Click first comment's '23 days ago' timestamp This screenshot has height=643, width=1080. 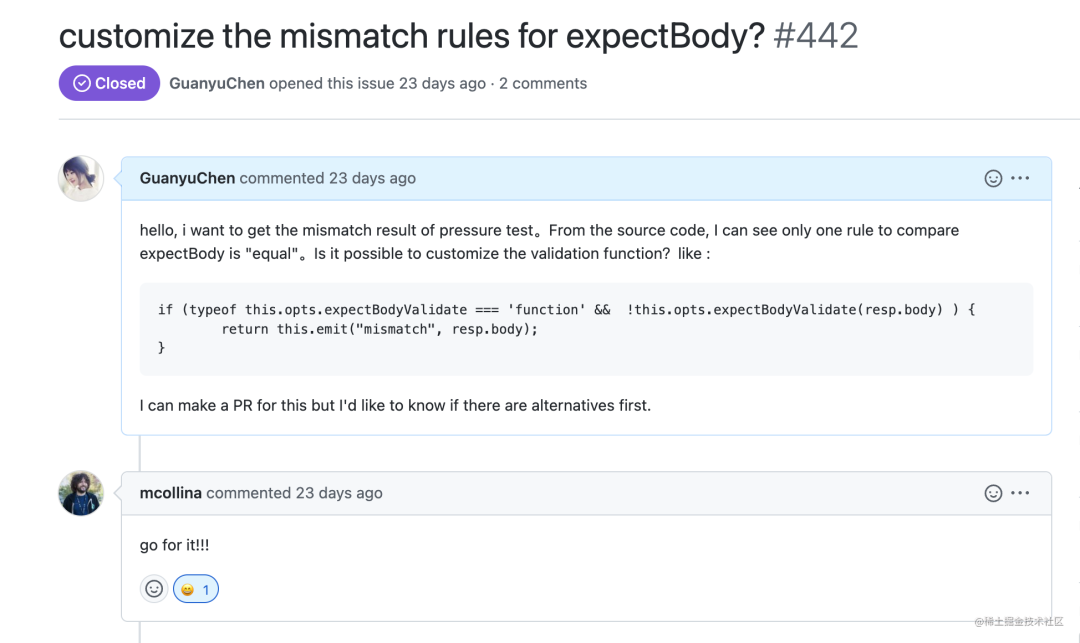(x=372, y=178)
